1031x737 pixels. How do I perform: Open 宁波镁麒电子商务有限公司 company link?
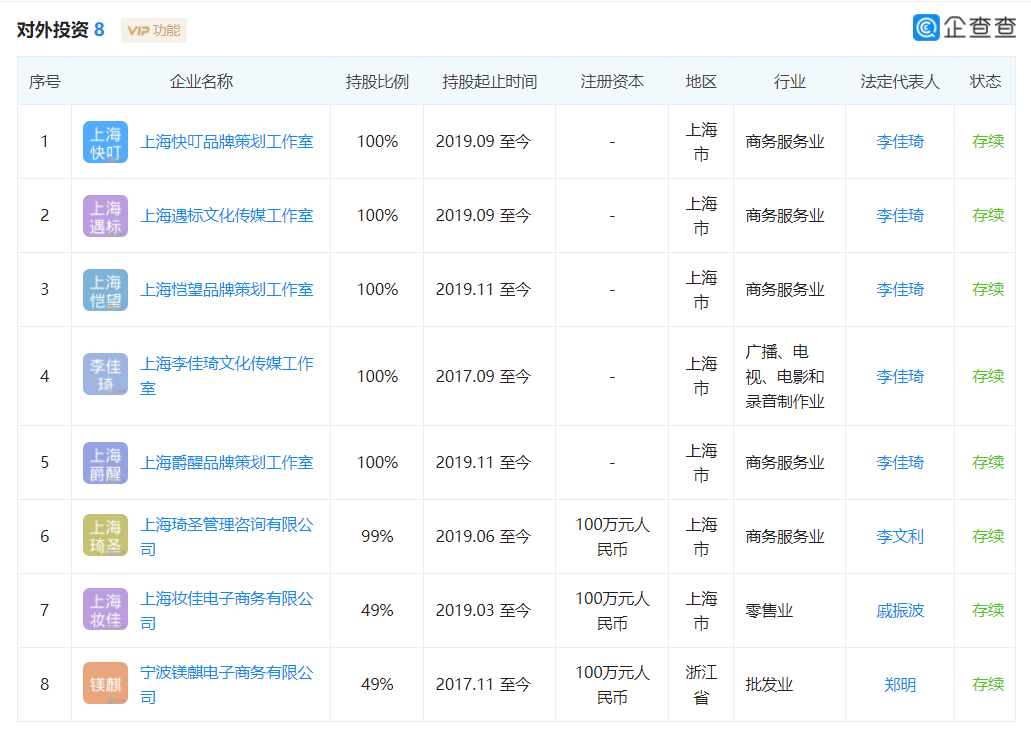pos(227,684)
